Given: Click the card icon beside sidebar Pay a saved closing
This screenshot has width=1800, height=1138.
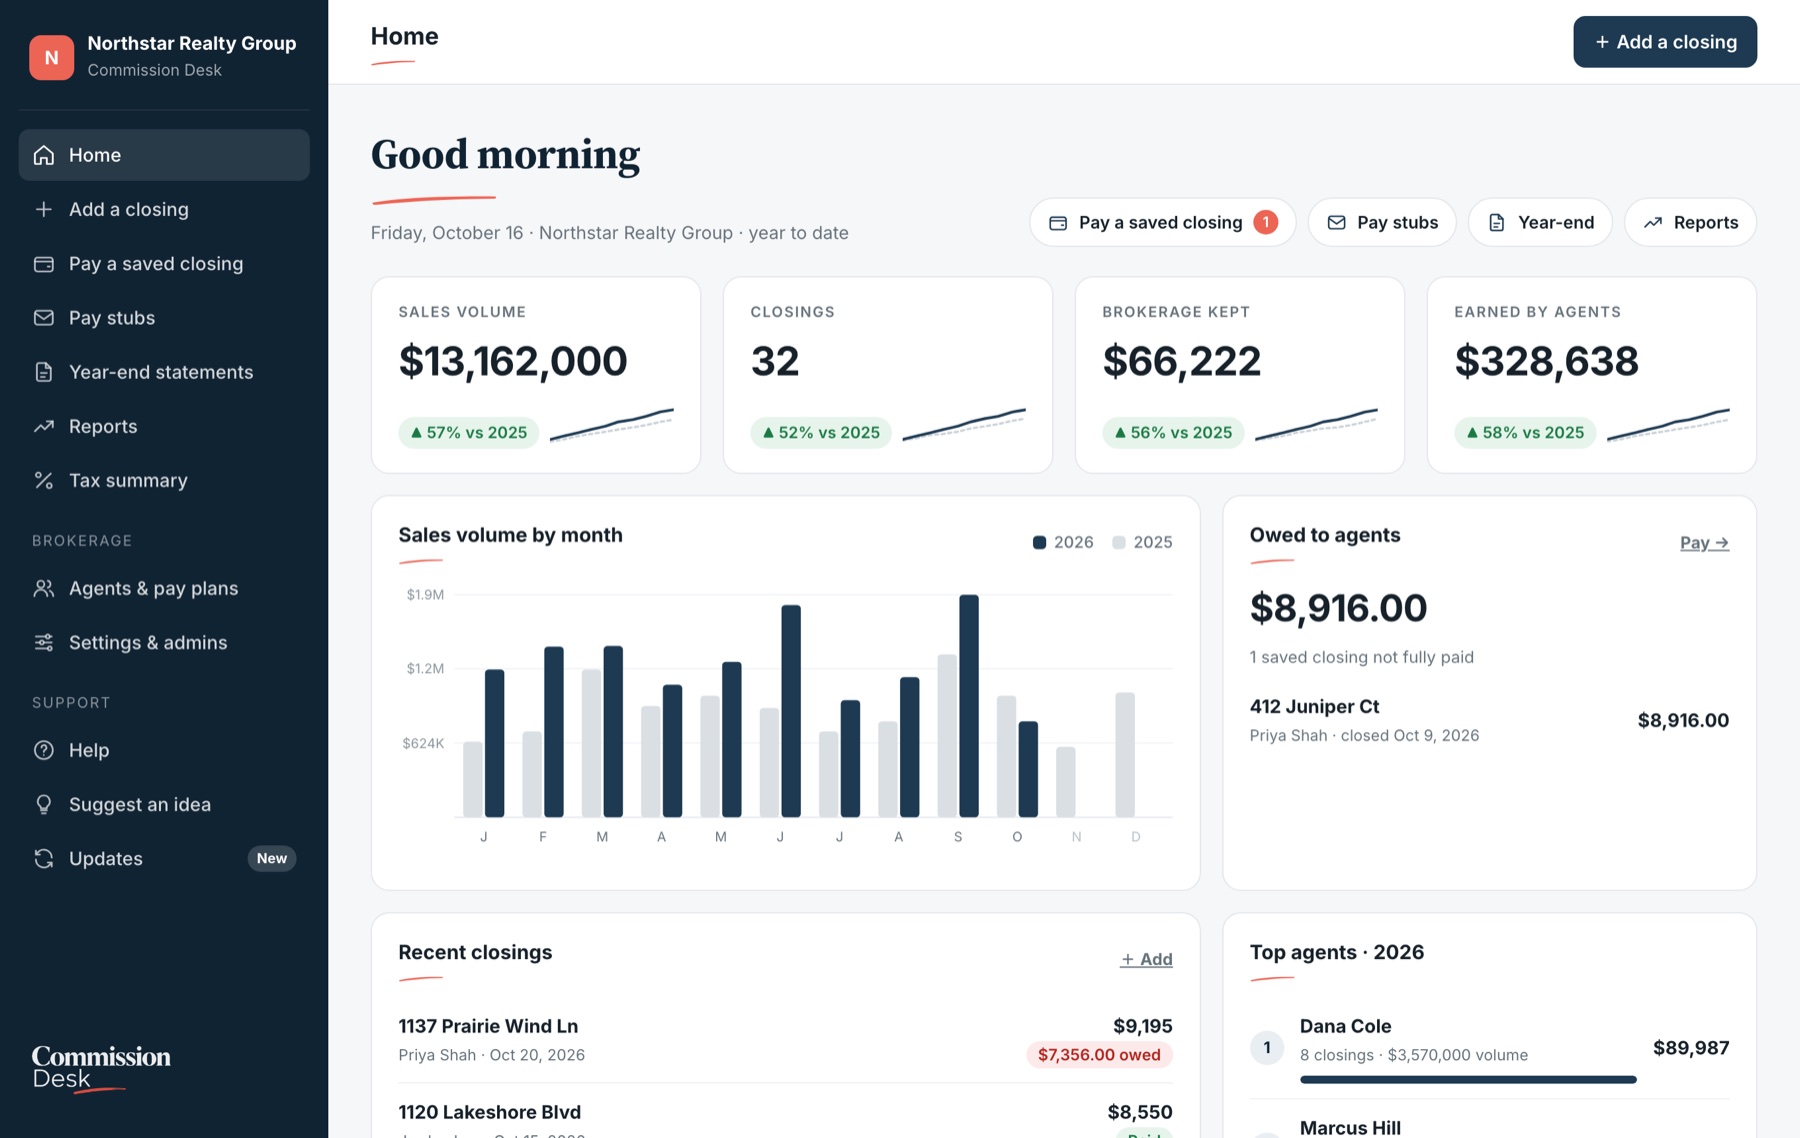Looking at the screenshot, I should 43,263.
